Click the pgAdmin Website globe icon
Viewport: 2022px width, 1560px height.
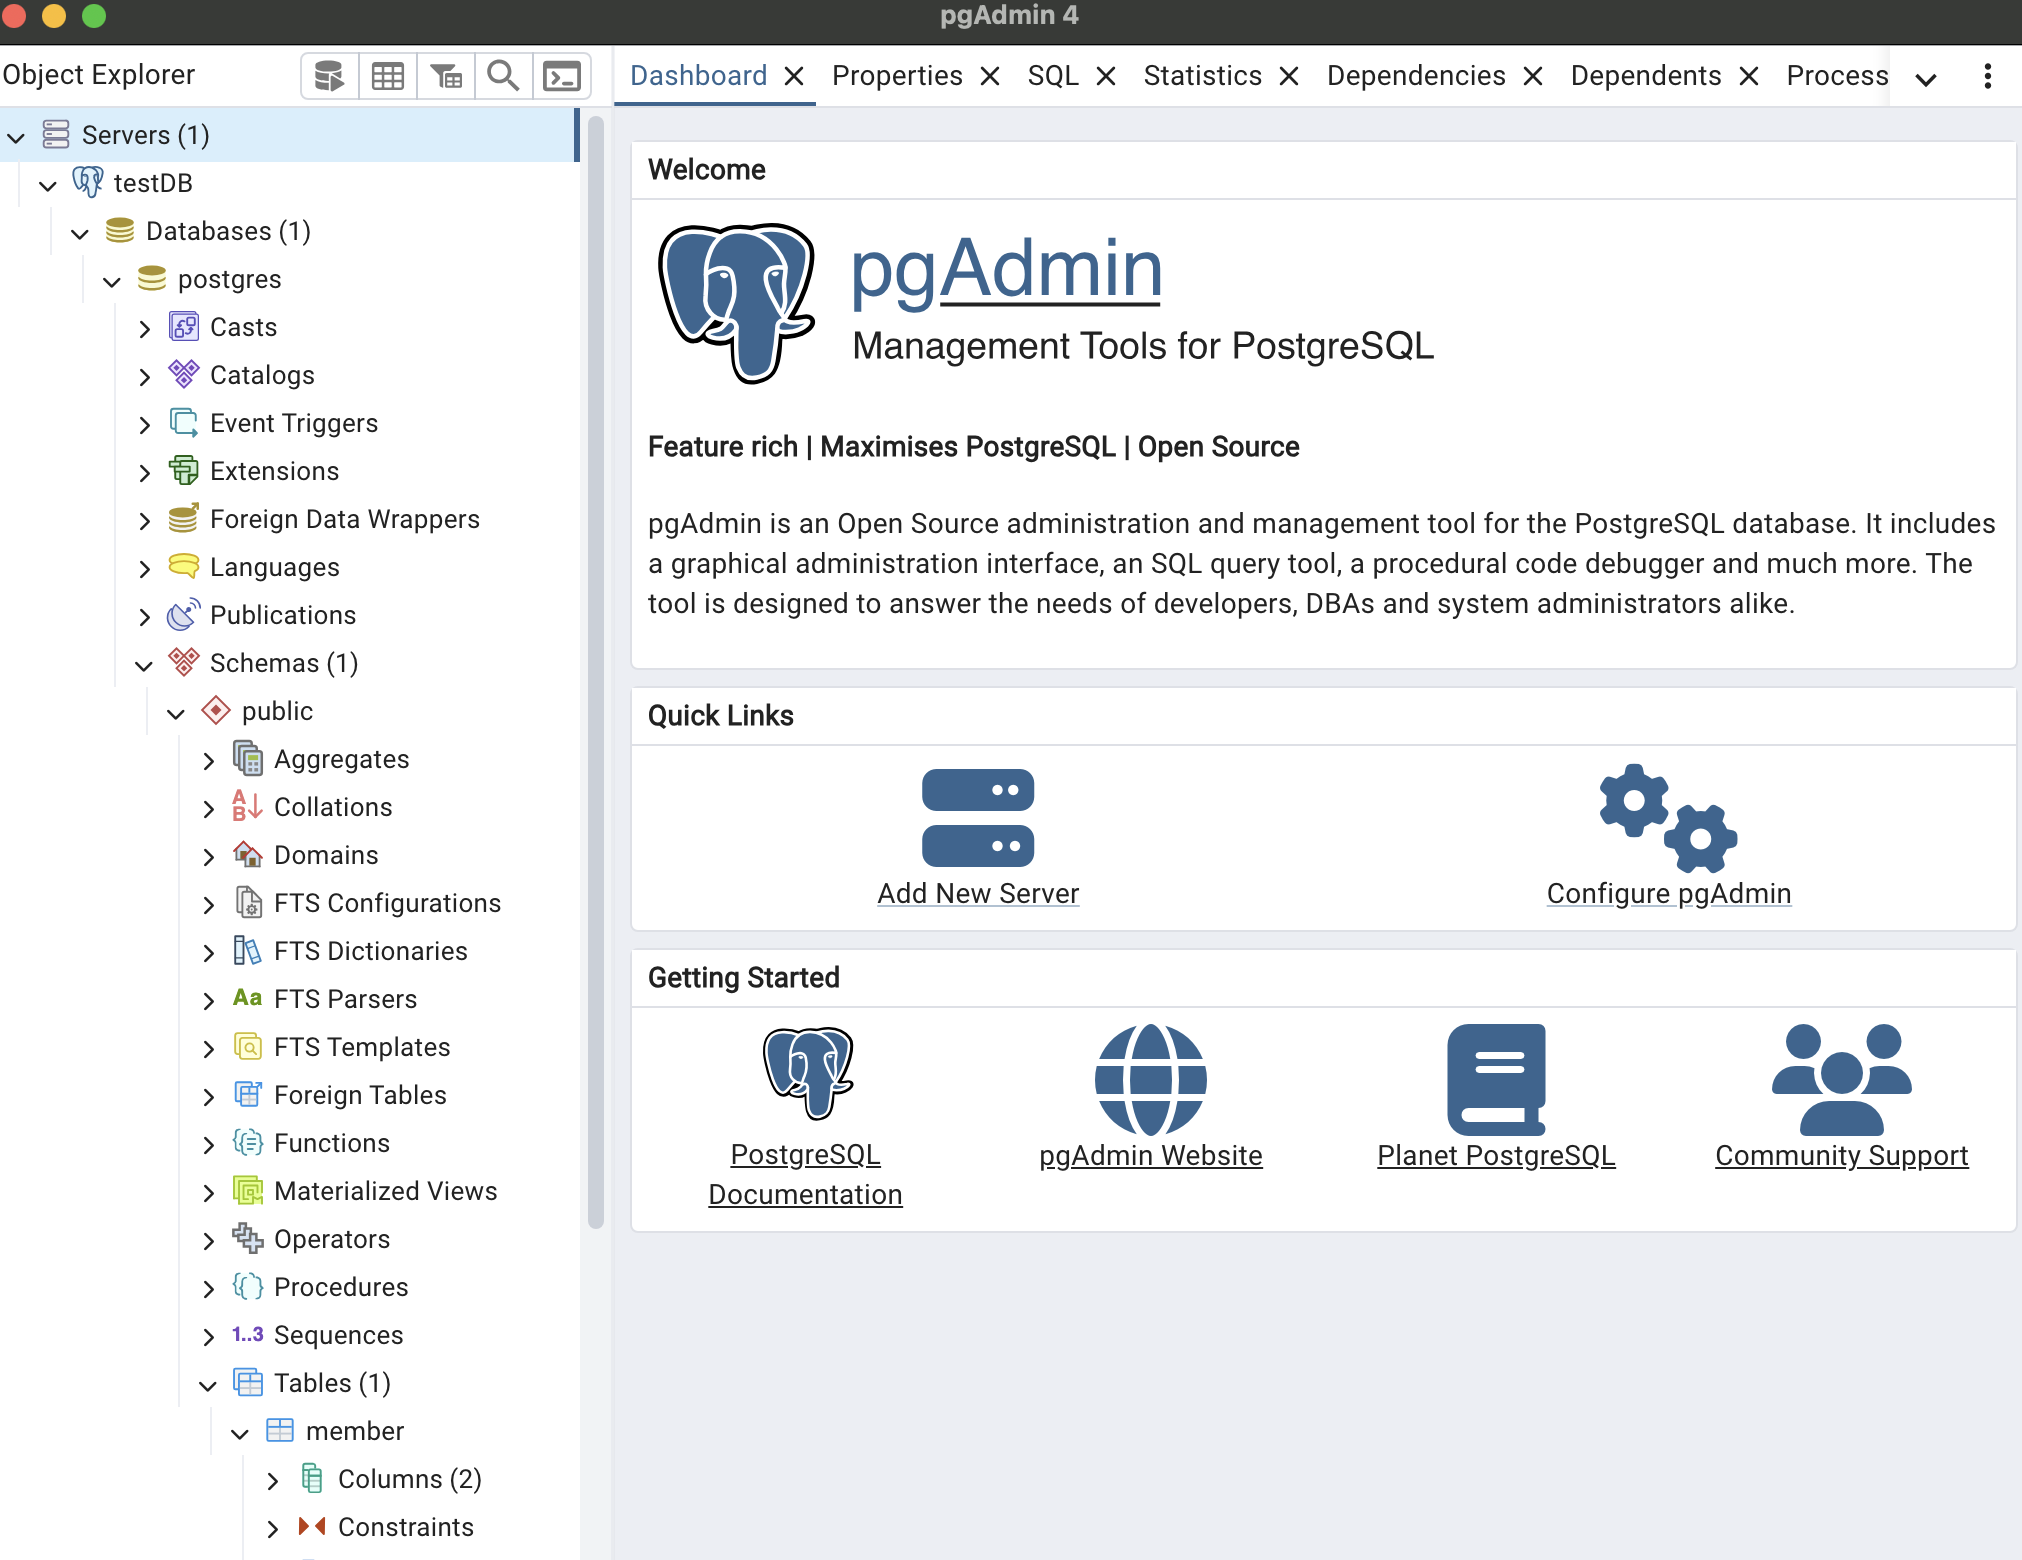click(1150, 1079)
